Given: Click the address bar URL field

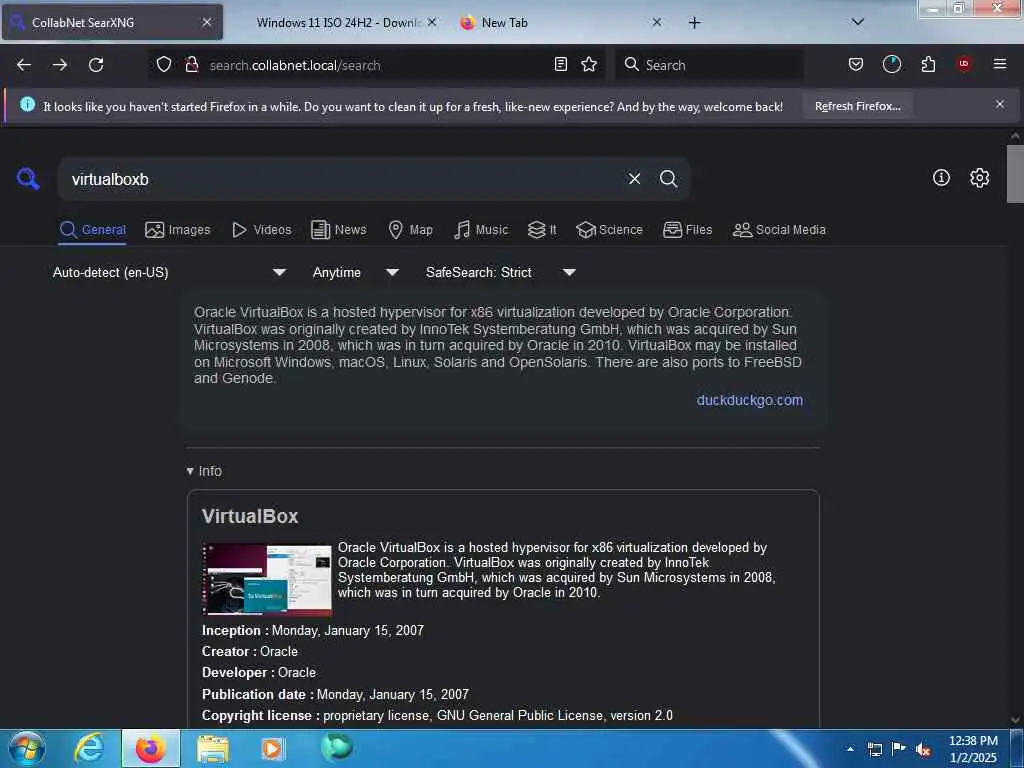Looking at the screenshot, I should coord(376,65).
